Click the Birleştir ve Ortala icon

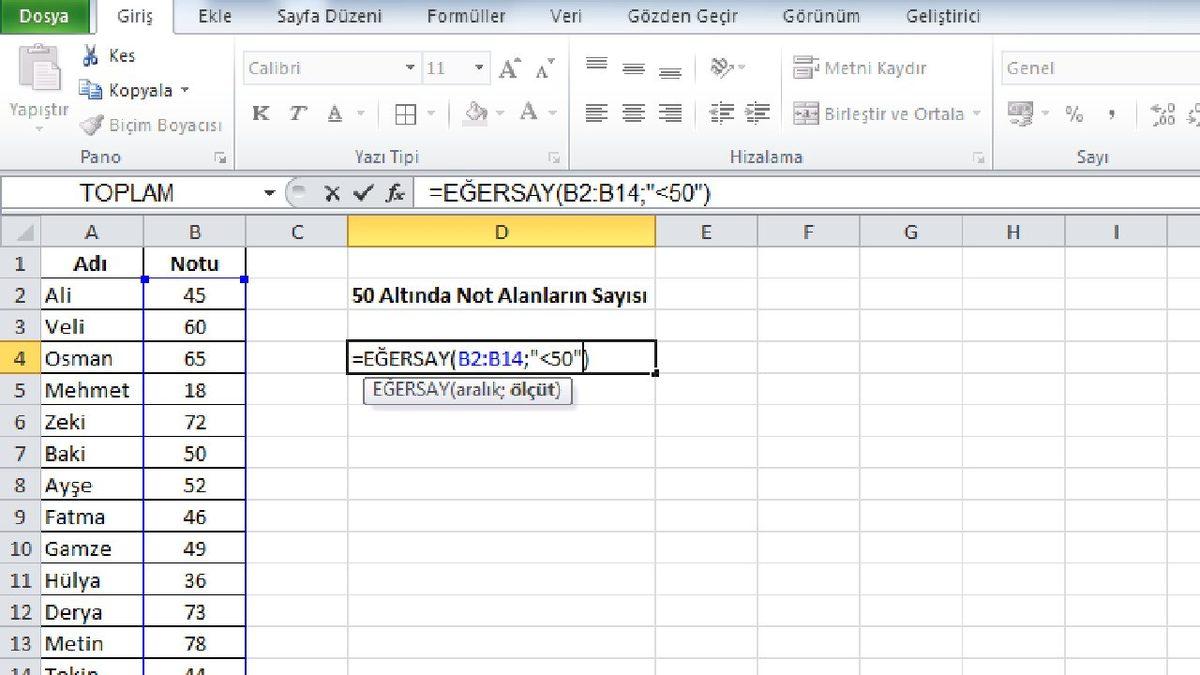806,113
